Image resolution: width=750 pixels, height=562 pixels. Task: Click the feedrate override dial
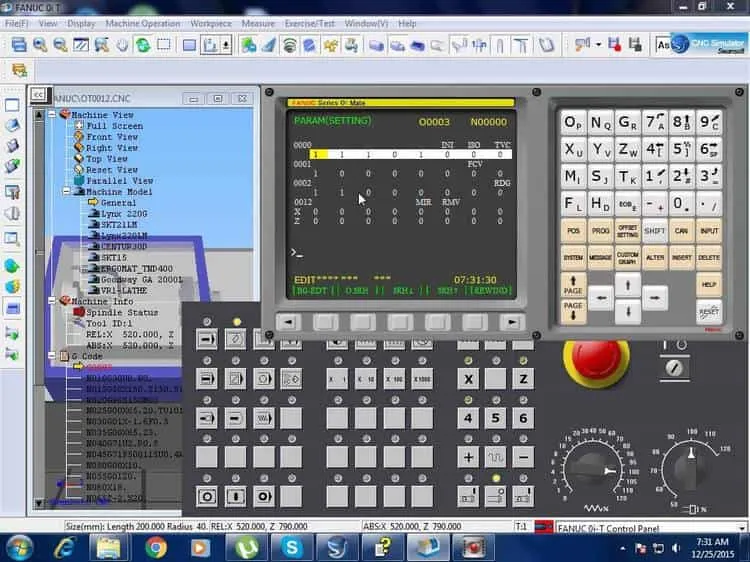(x=593, y=470)
